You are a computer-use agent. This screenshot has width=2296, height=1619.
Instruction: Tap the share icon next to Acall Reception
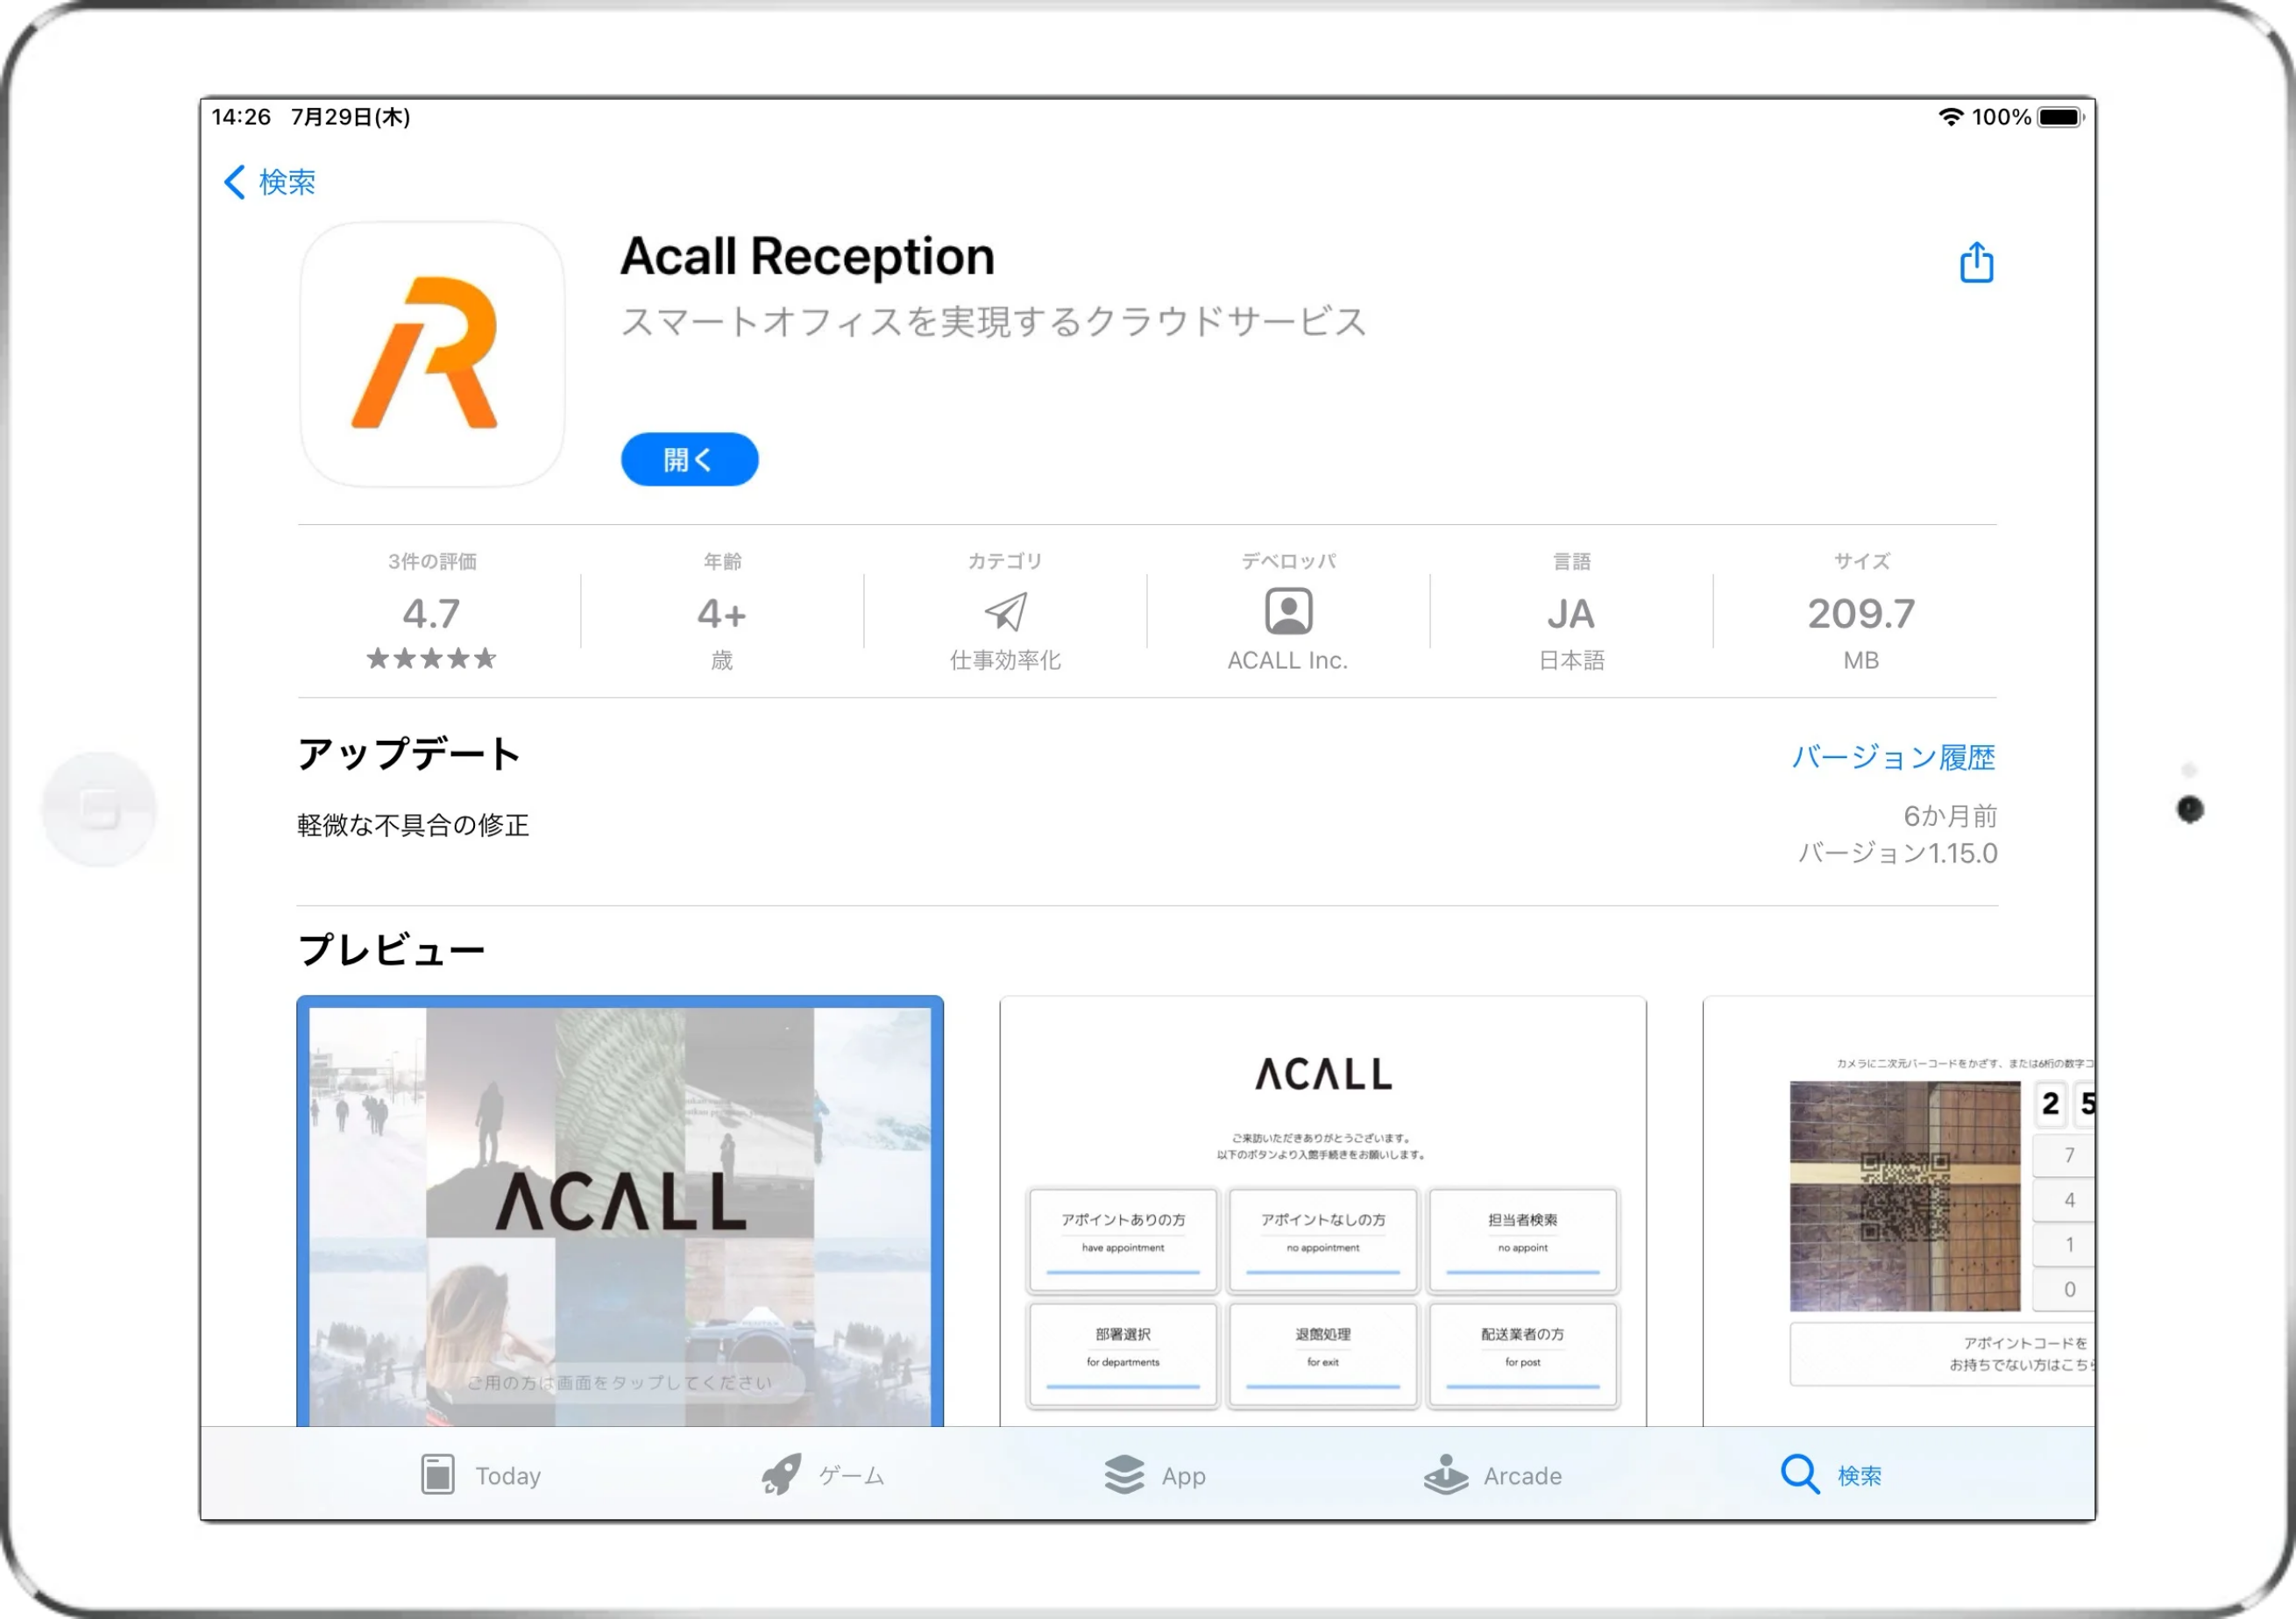pyautogui.click(x=1976, y=262)
